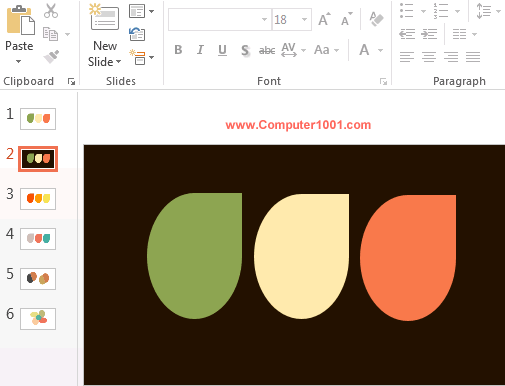This screenshot has height=386, width=505.
Task: Apply Font Color with the A icon
Action: tap(364, 50)
